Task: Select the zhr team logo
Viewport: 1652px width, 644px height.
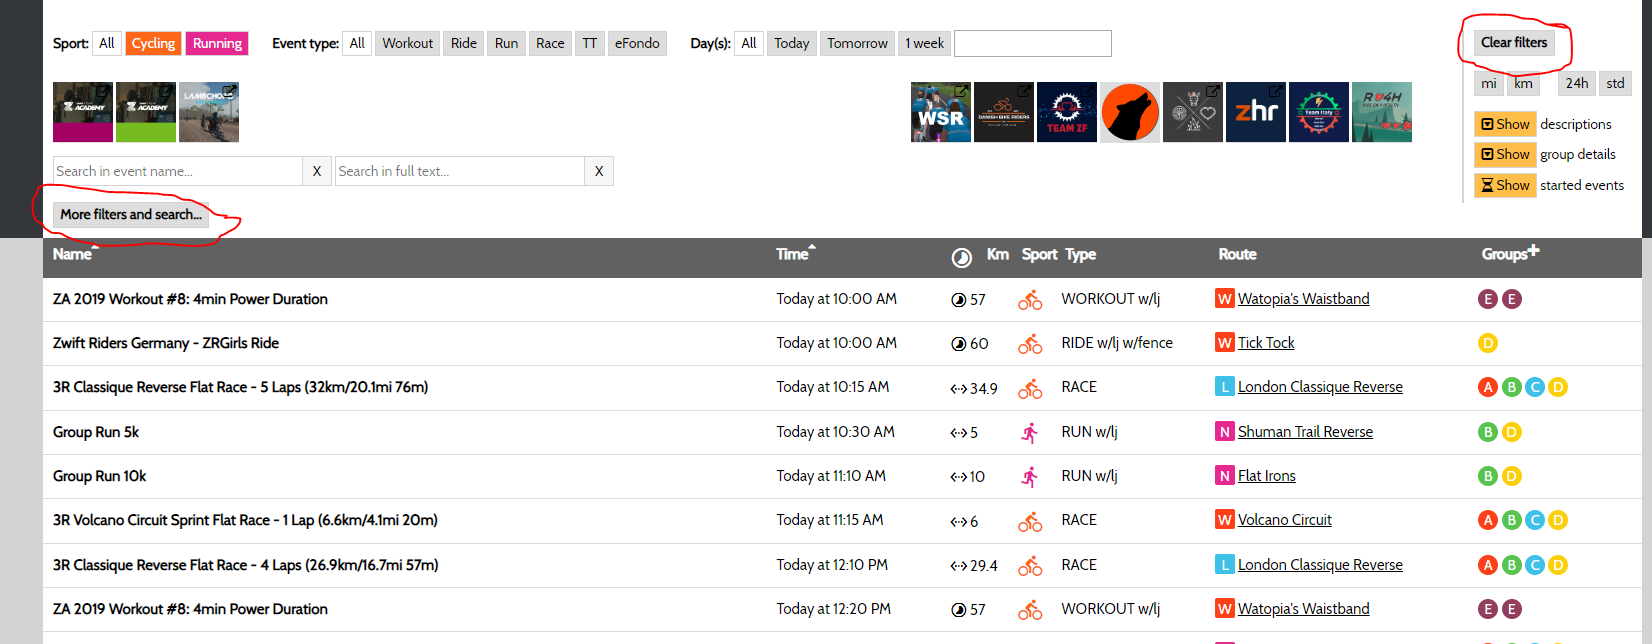Action: (1256, 112)
